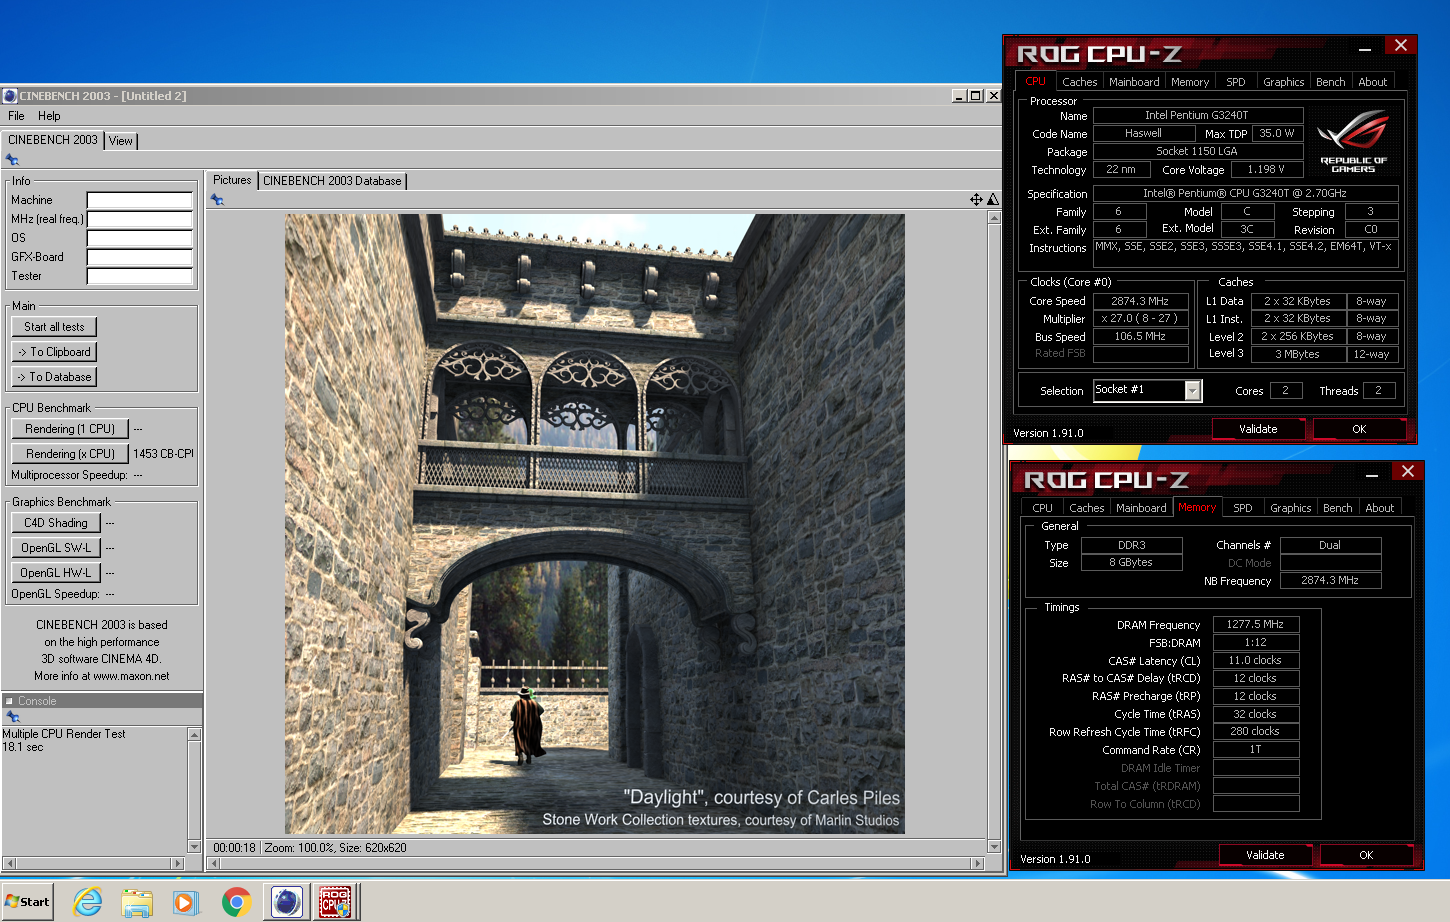Open File Explorer from the taskbar

(x=137, y=902)
